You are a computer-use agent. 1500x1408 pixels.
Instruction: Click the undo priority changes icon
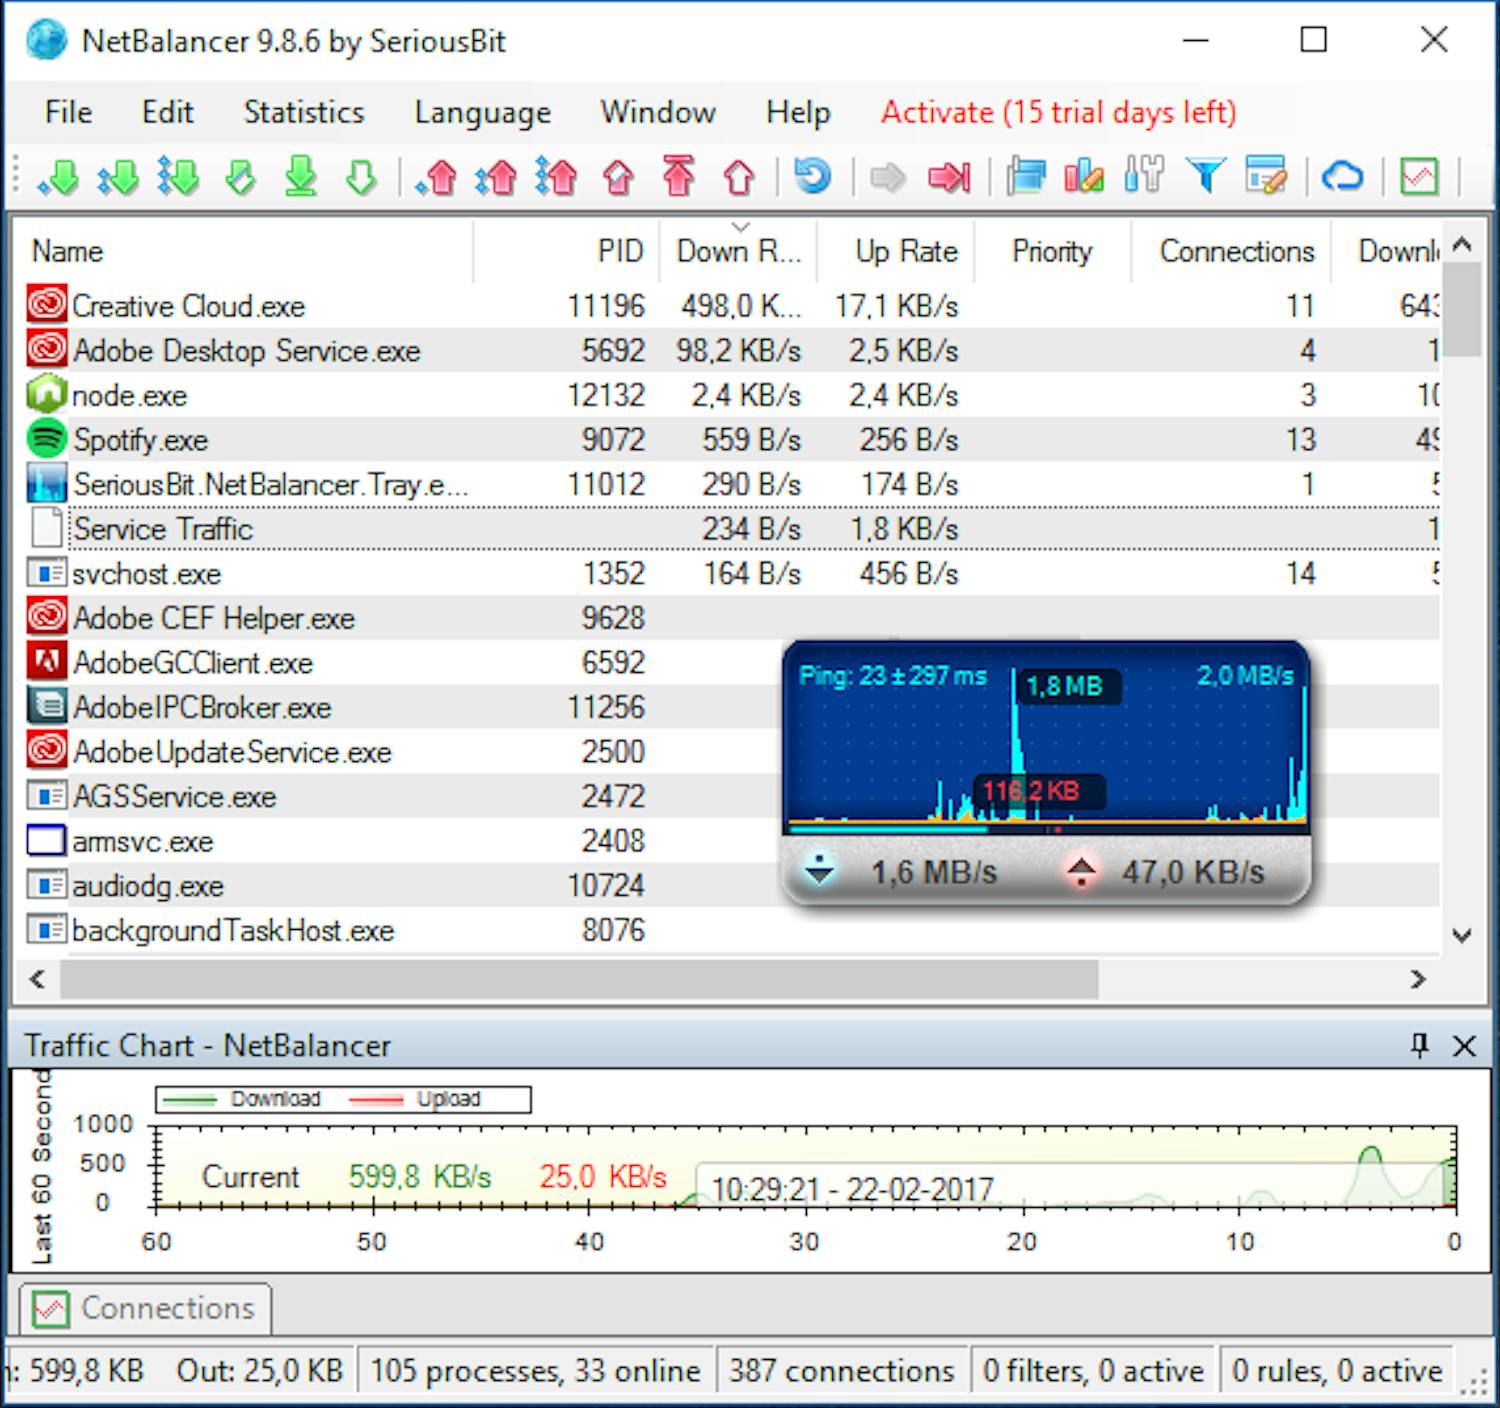tap(813, 176)
